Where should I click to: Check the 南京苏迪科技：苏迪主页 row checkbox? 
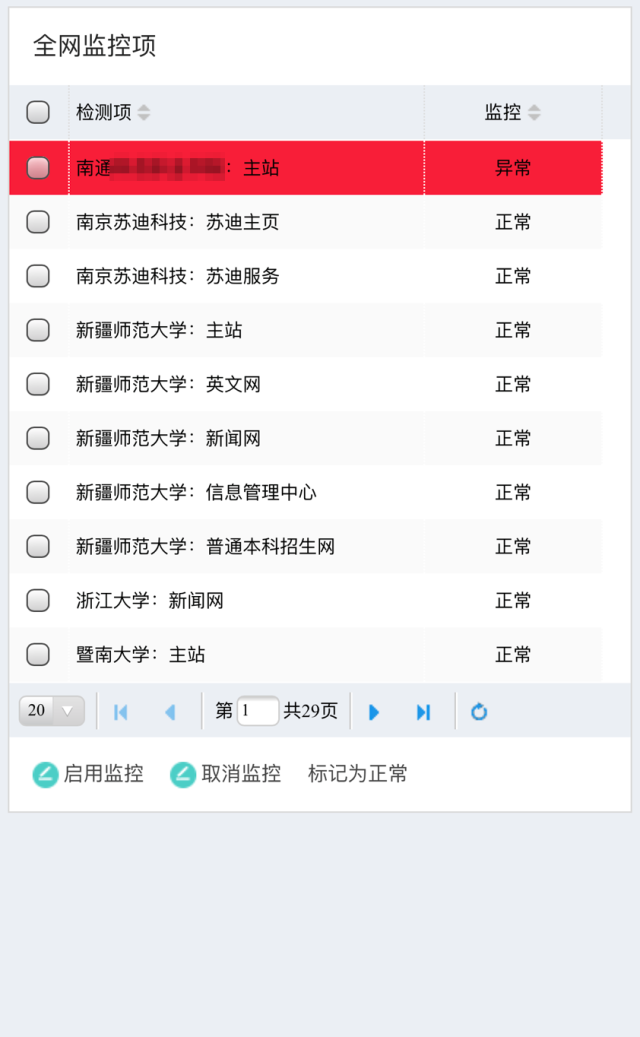click(x=38, y=222)
